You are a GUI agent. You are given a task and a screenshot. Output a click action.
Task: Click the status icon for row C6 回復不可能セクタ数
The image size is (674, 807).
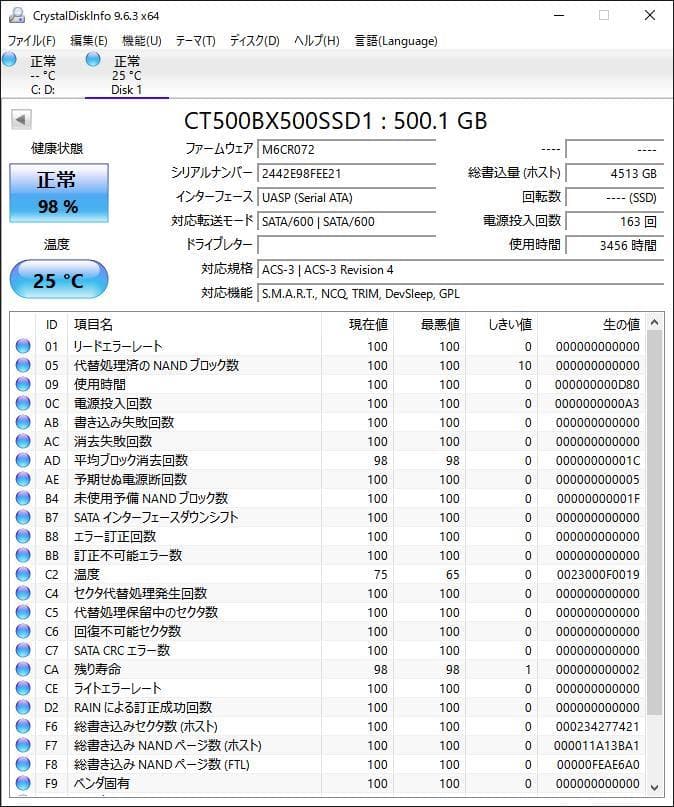[23, 631]
